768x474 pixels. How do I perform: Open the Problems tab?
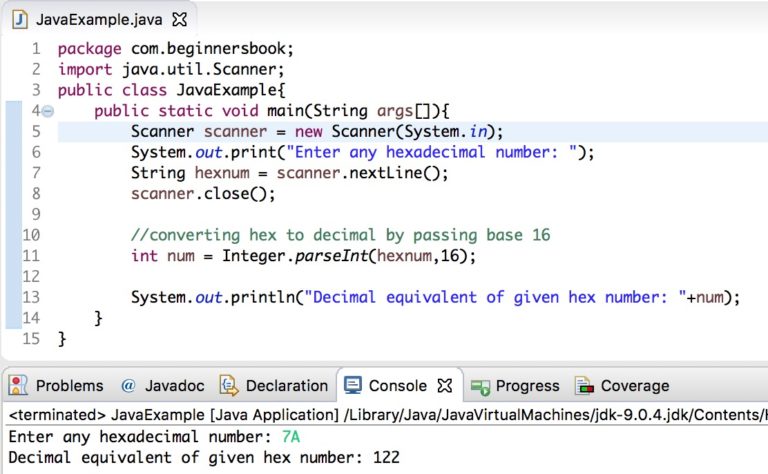pos(70,386)
